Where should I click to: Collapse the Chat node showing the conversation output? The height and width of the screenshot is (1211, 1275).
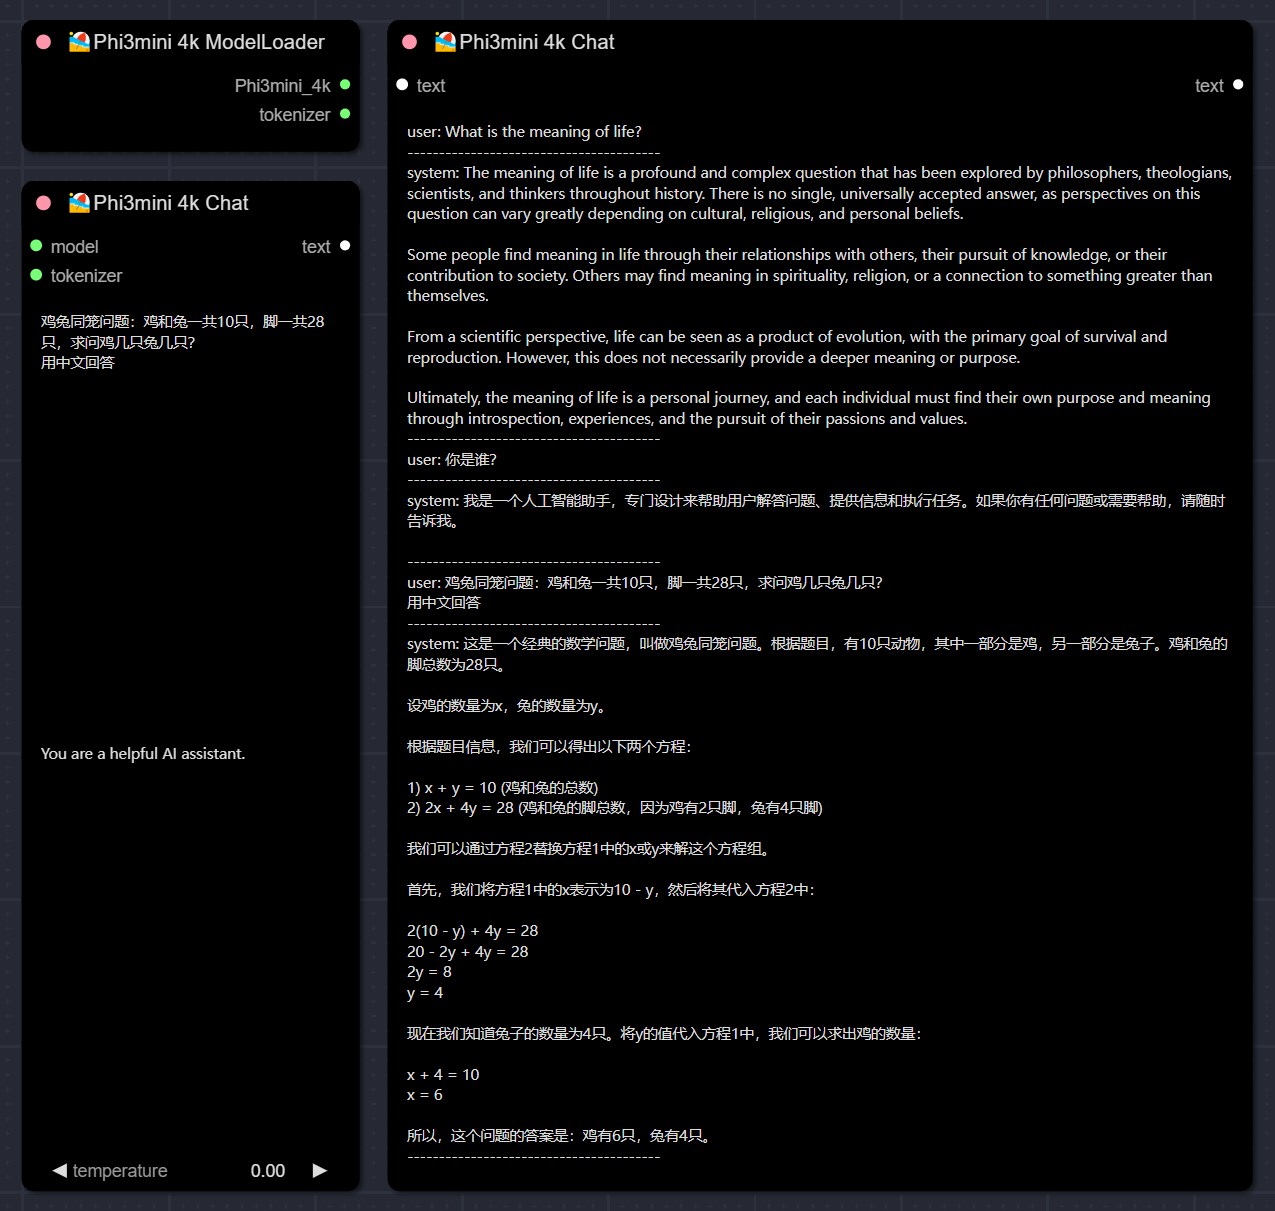click(409, 42)
